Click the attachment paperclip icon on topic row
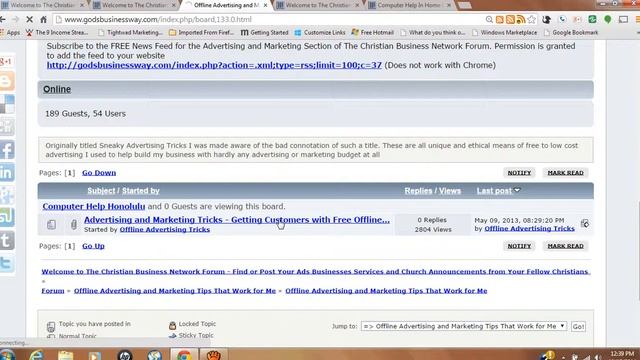 tap(73, 224)
